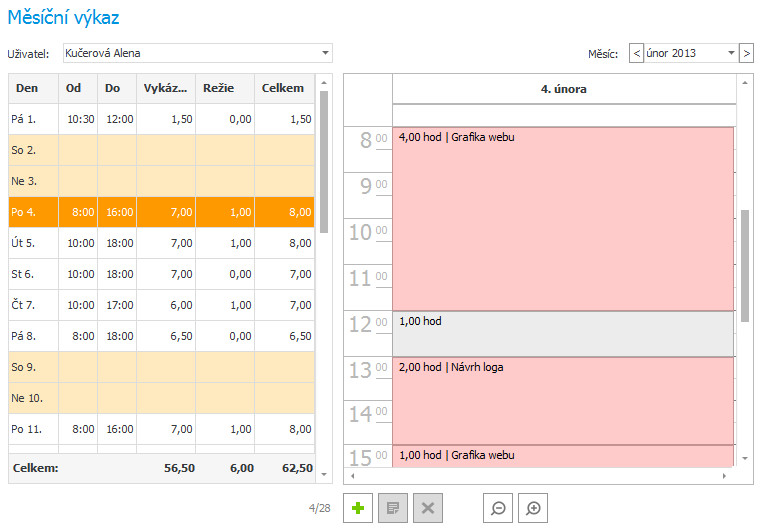
Task: Sort by the Den column header
Action: coord(34,88)
